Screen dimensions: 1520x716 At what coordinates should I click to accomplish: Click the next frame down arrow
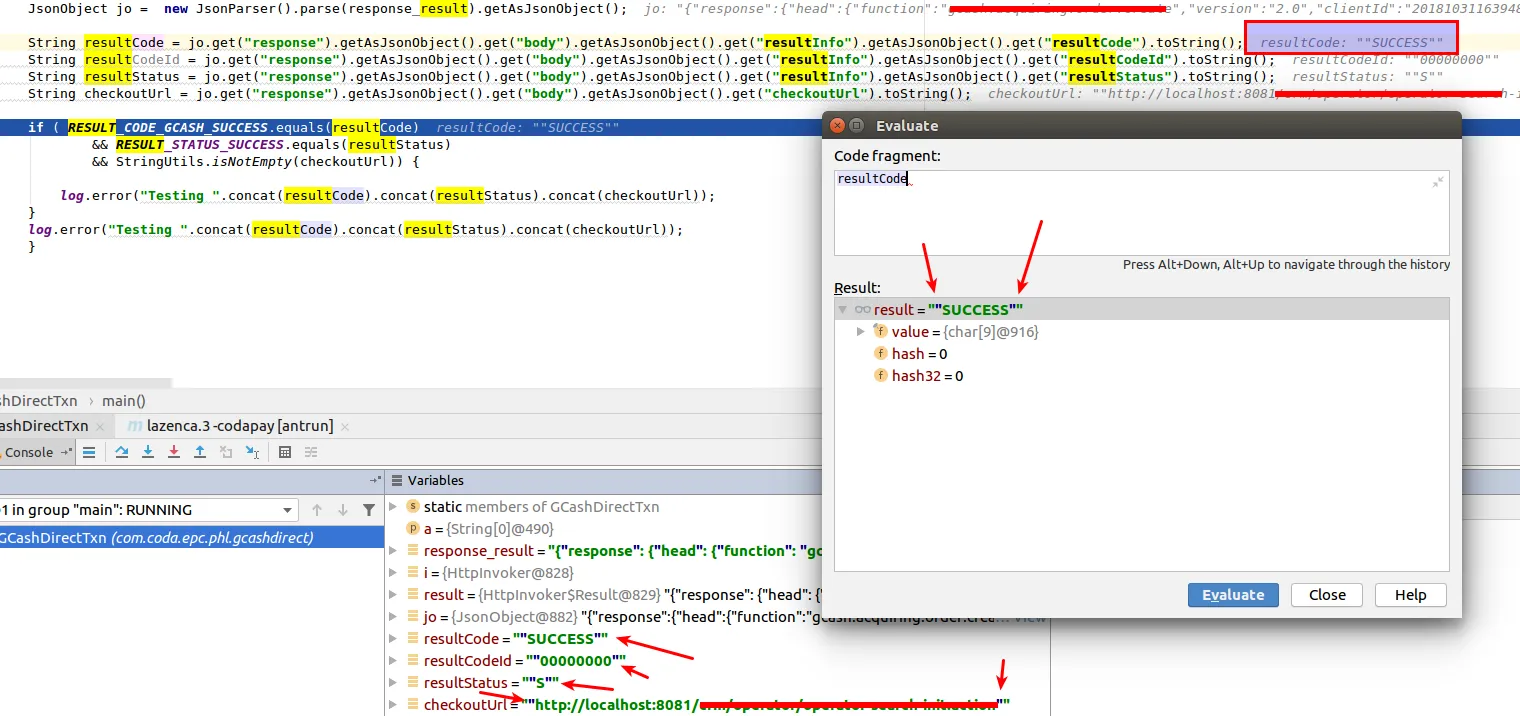coord(343,510)
